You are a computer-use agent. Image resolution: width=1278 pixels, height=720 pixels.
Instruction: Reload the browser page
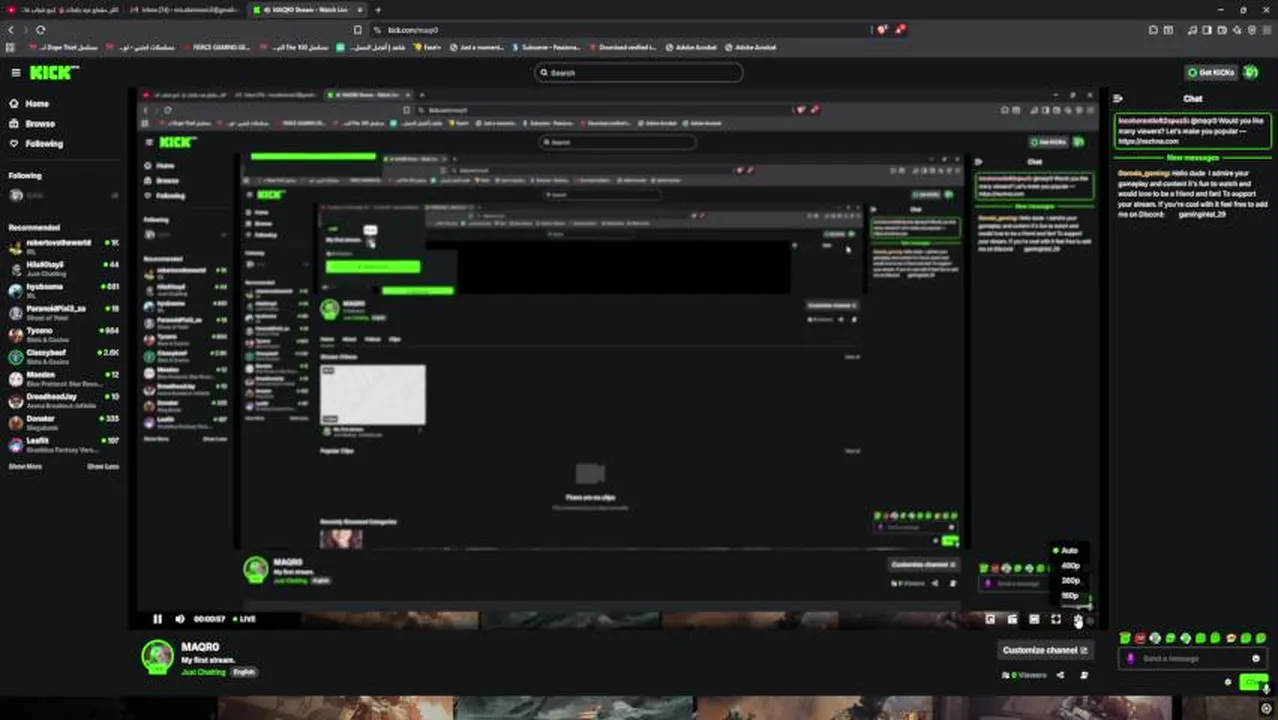pos(40,30)
